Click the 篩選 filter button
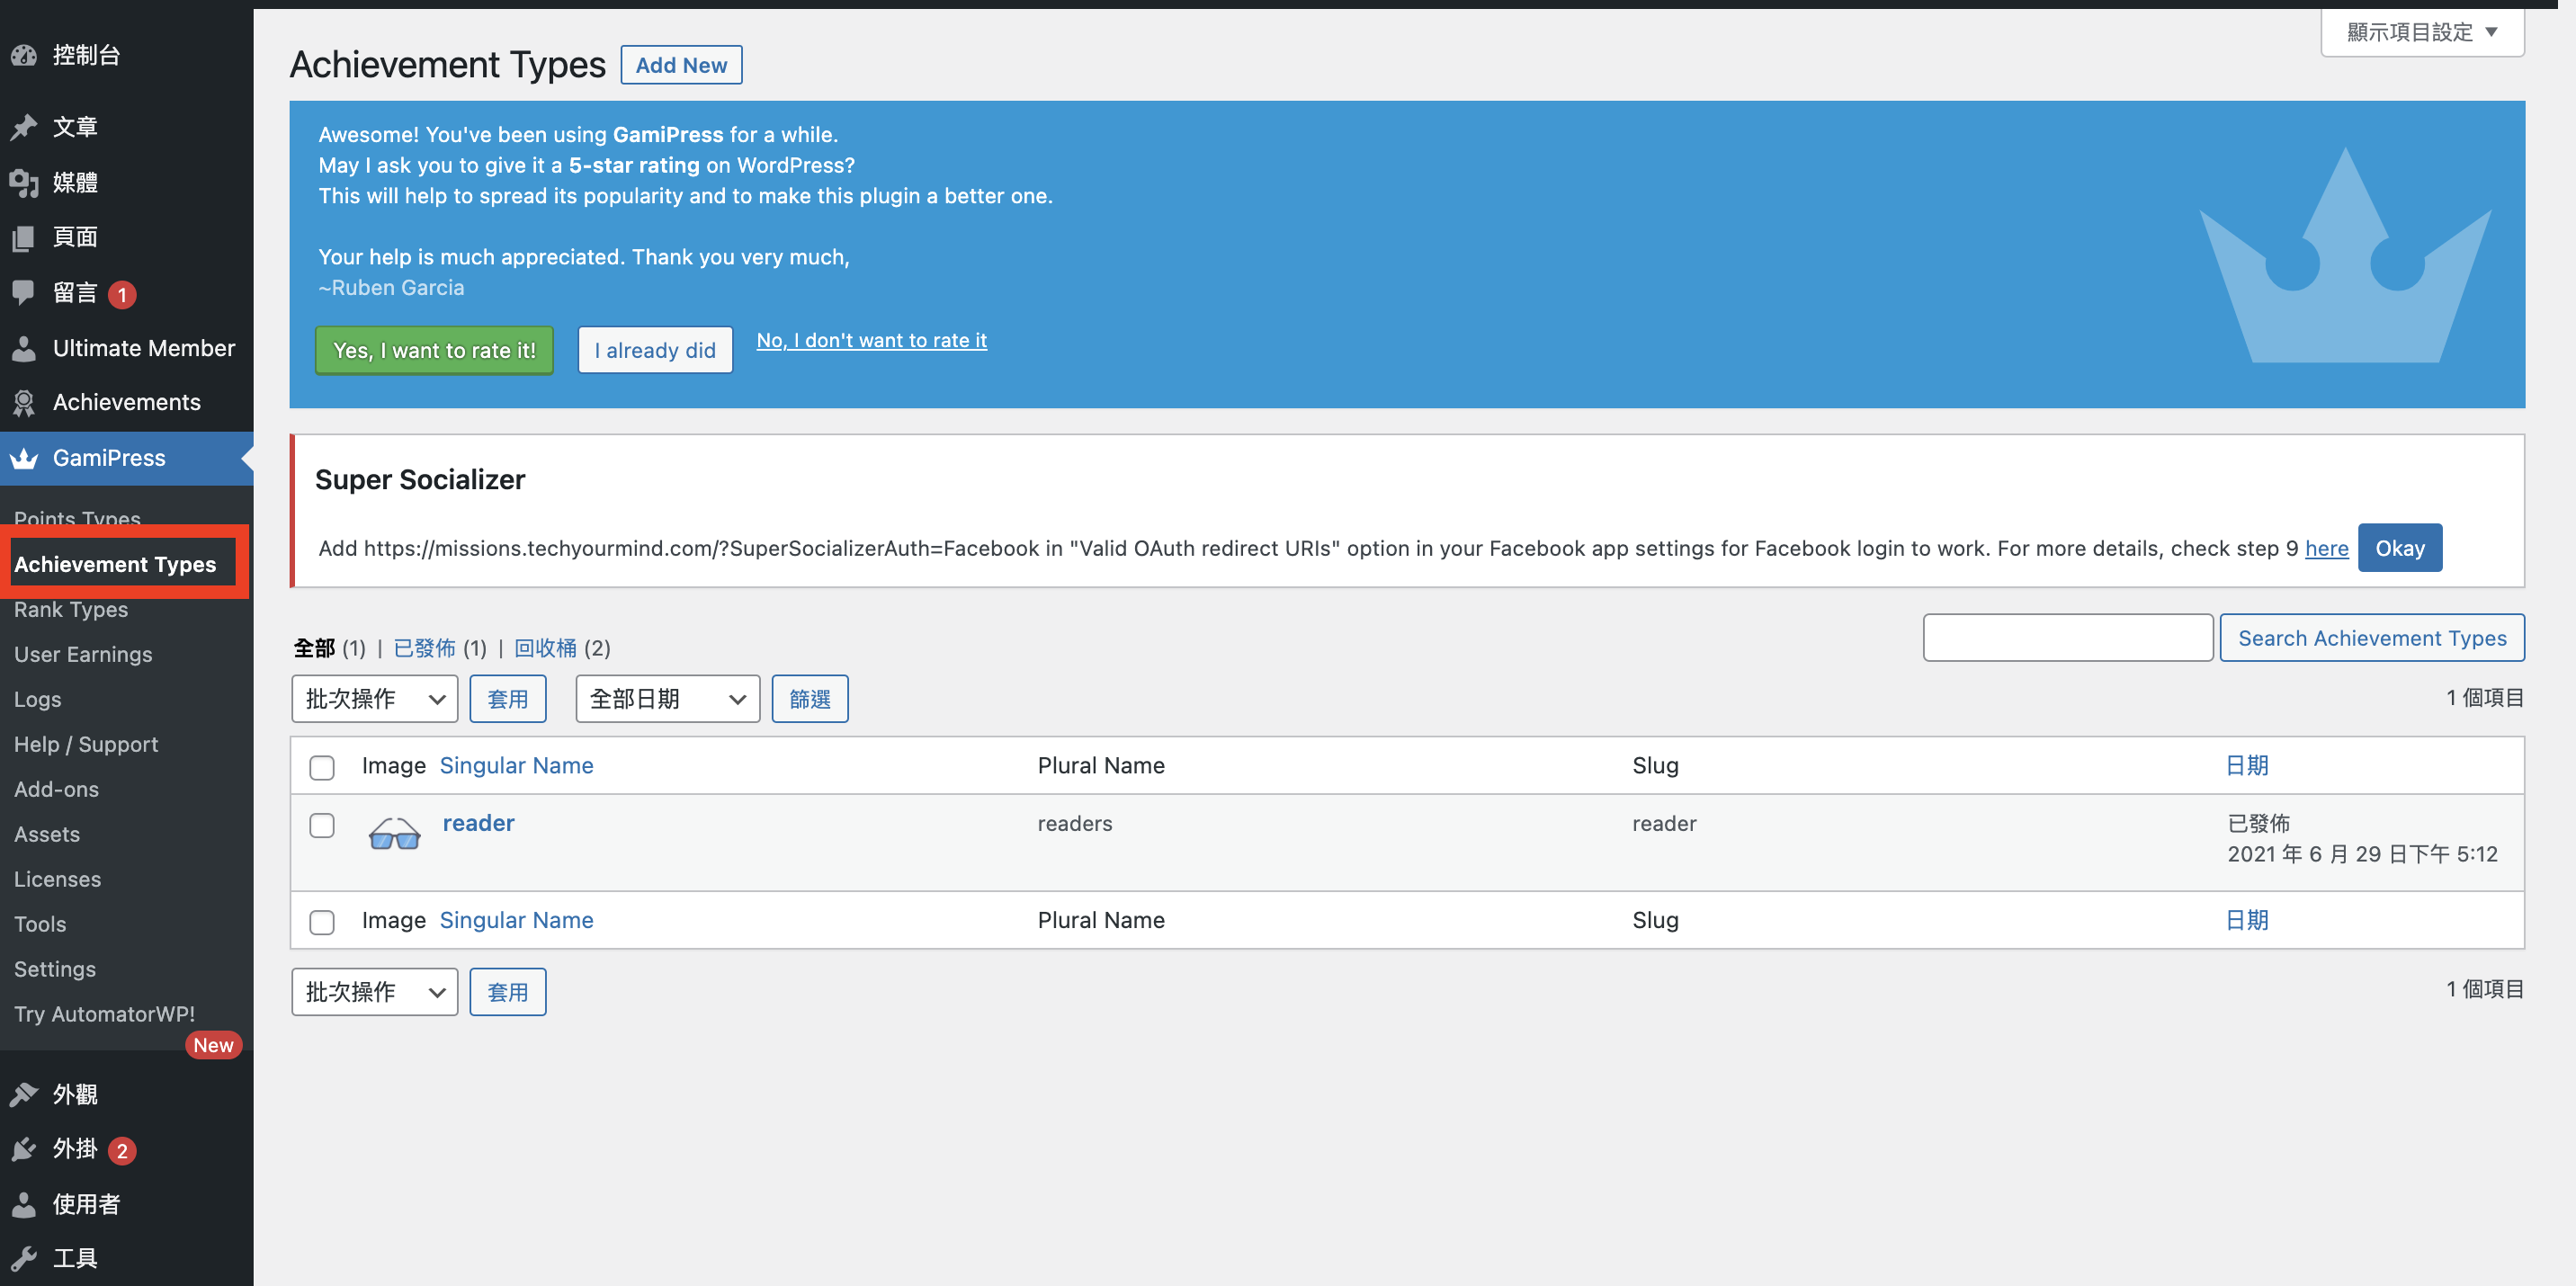 pos(810,698)
